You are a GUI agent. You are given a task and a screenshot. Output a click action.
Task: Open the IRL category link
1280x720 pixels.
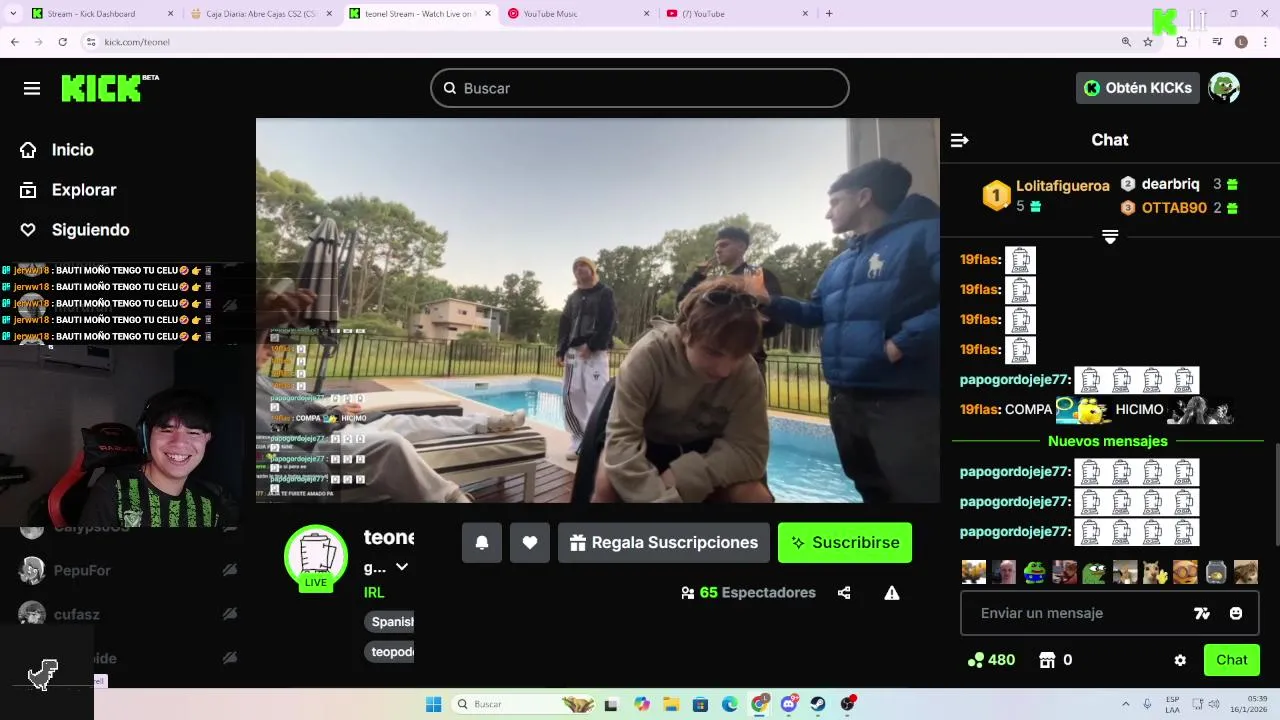(x=374, y=593)
